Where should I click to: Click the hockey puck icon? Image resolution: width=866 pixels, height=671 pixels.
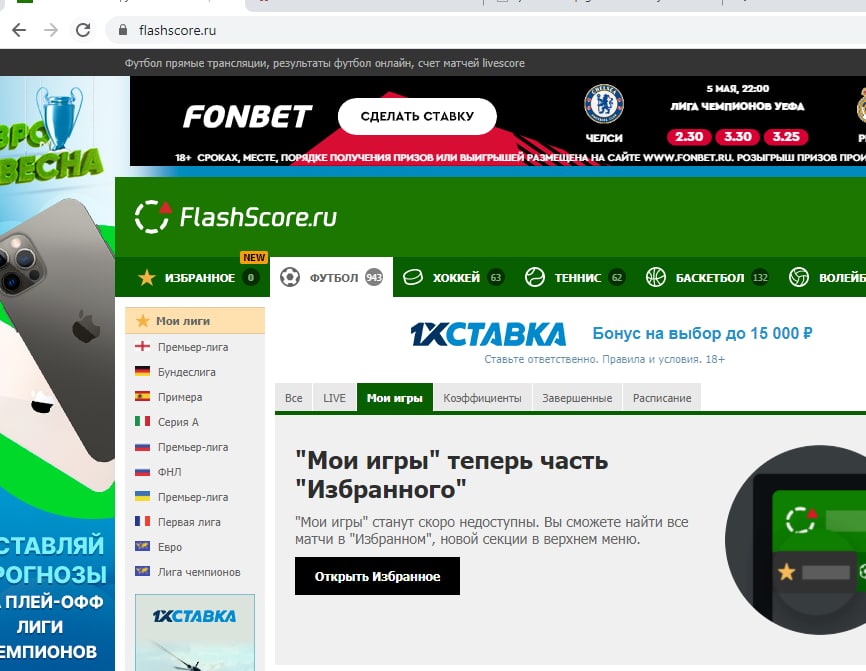[x=413, y=277]
